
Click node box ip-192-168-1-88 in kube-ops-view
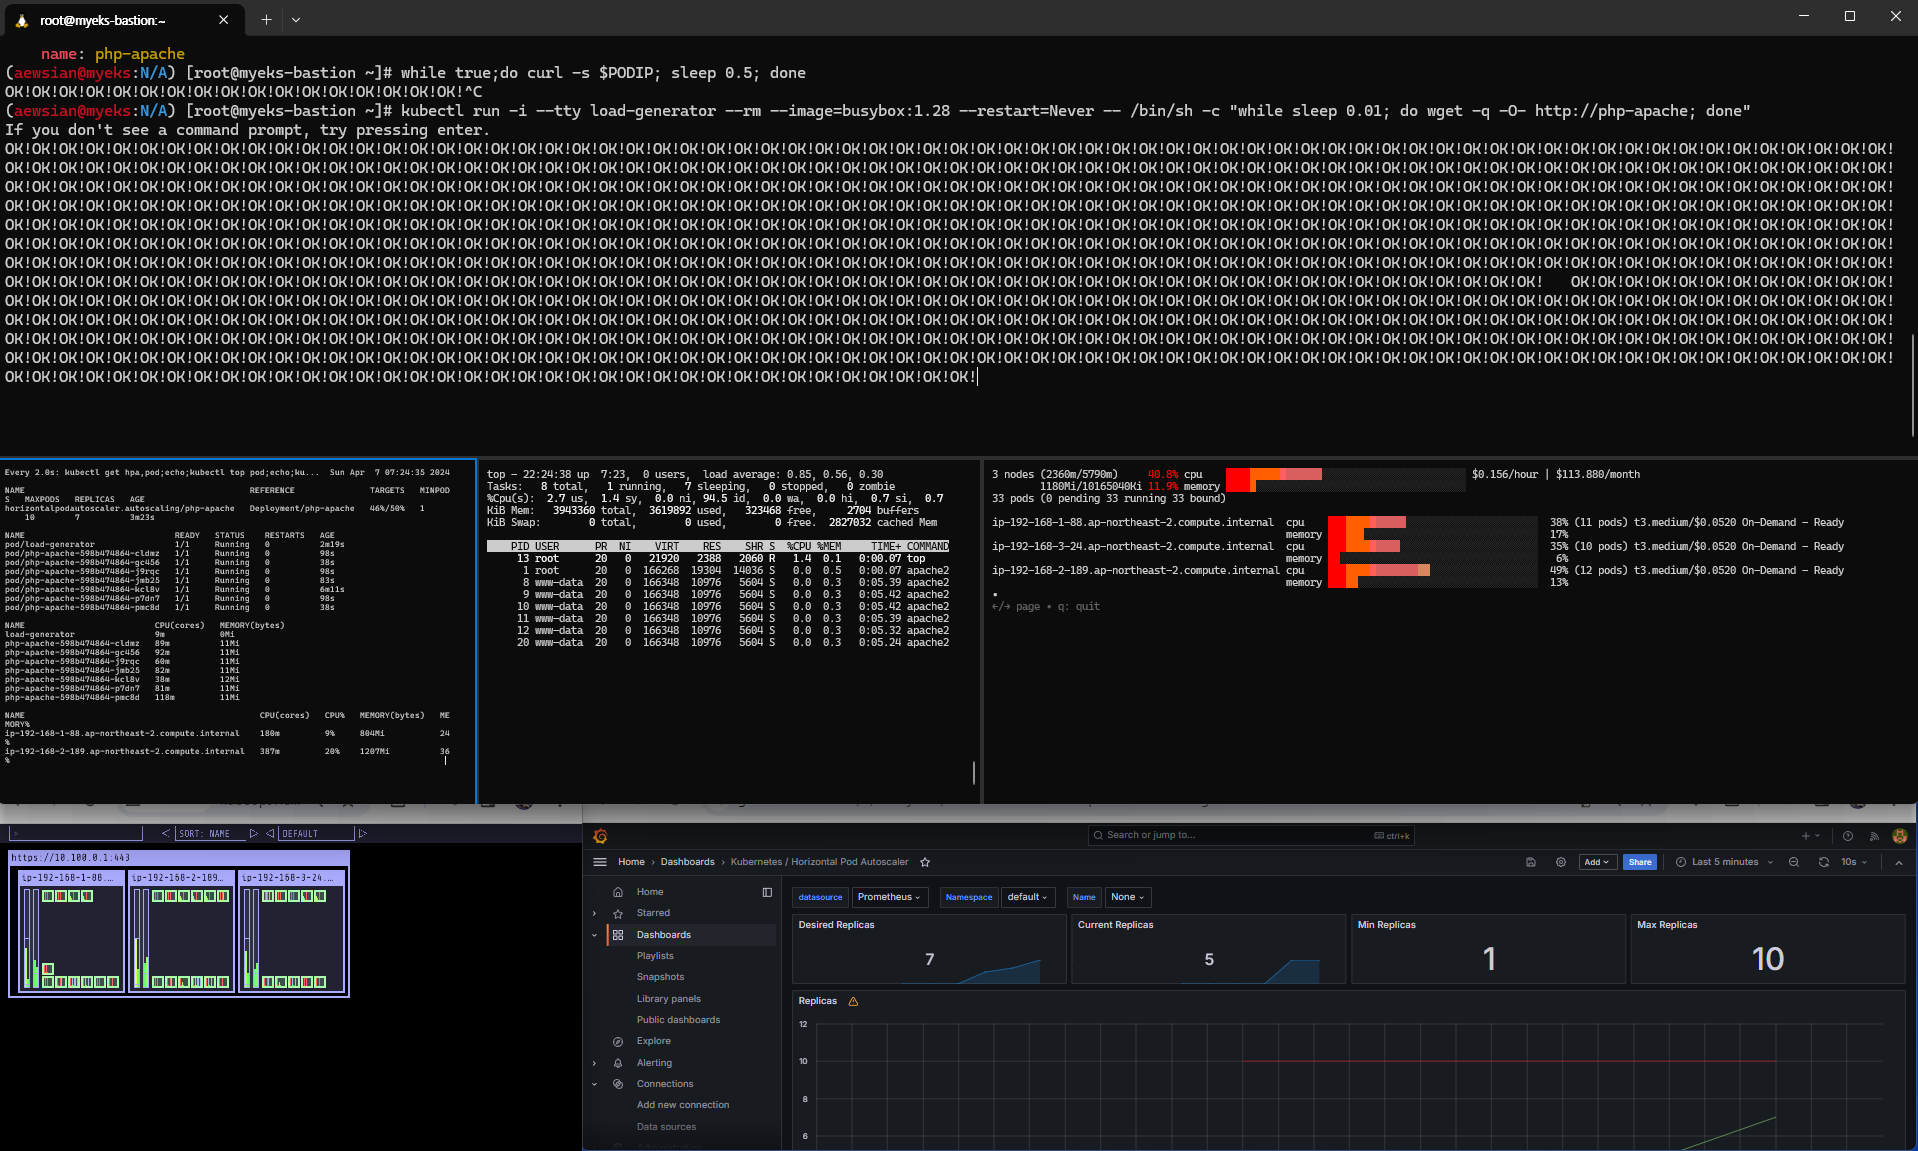pos(71,931)
